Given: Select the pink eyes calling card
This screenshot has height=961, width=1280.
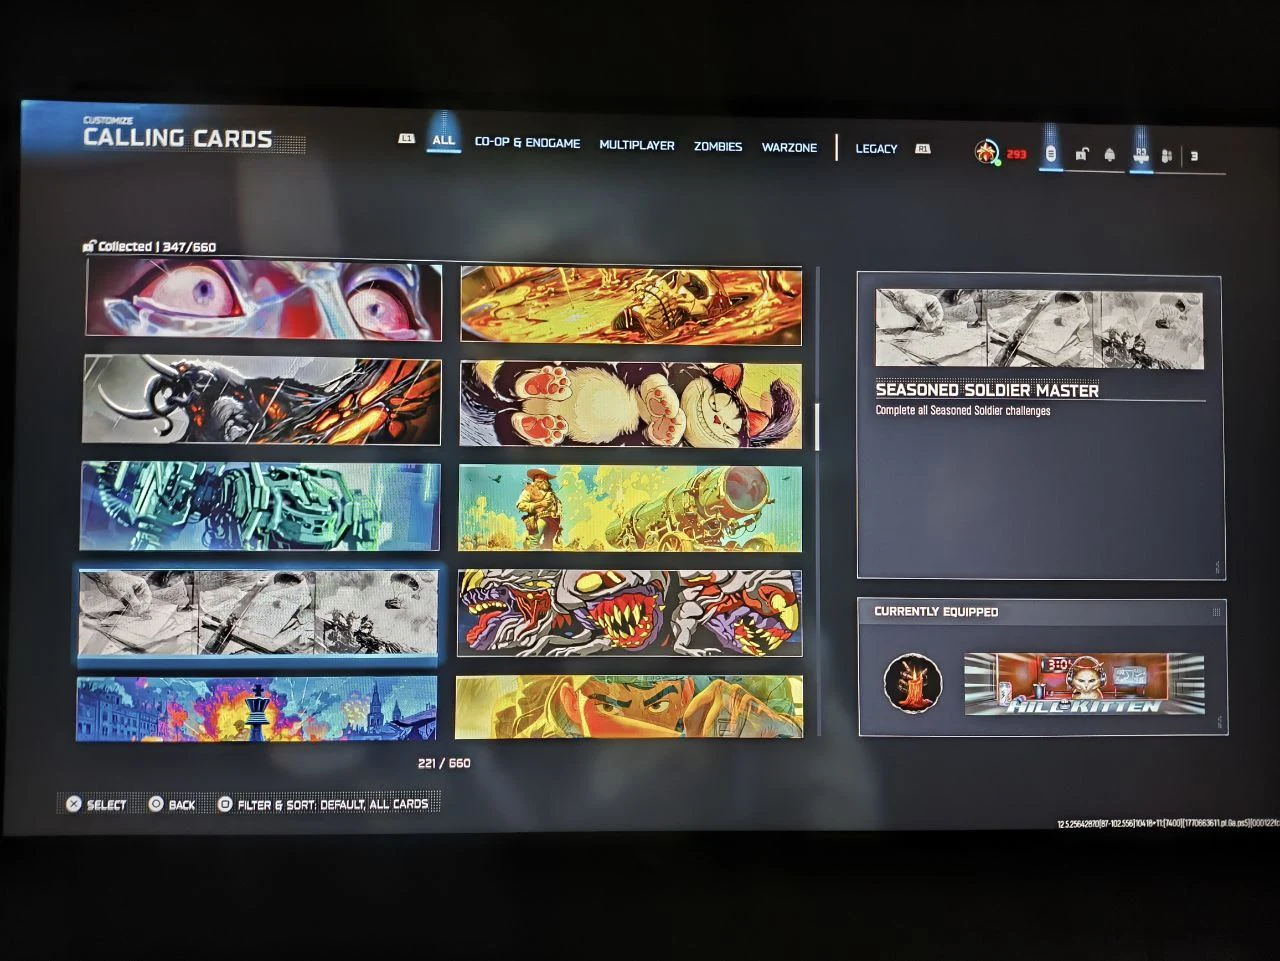Looking at the screenshot, I should (x=264, y=300).
